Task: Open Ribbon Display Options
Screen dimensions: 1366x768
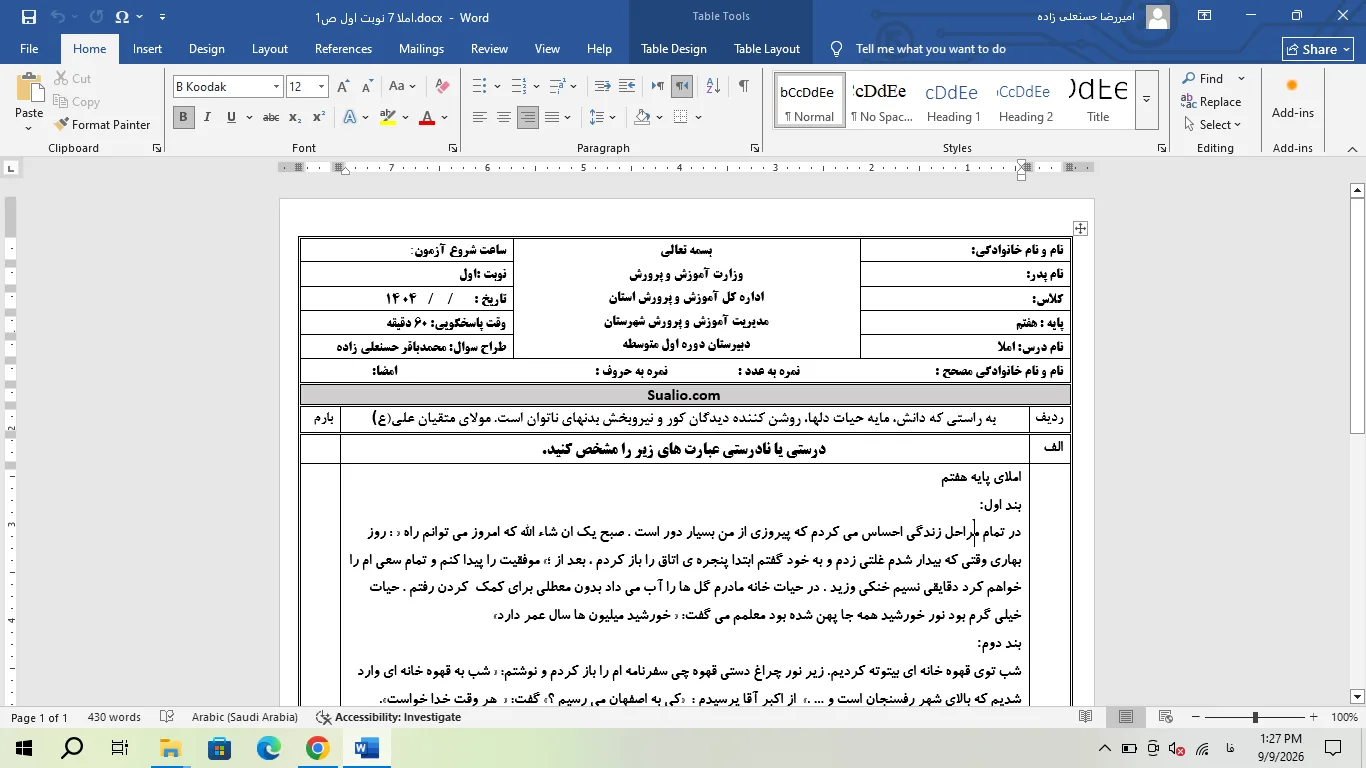Action: [x=1205, y=16]
